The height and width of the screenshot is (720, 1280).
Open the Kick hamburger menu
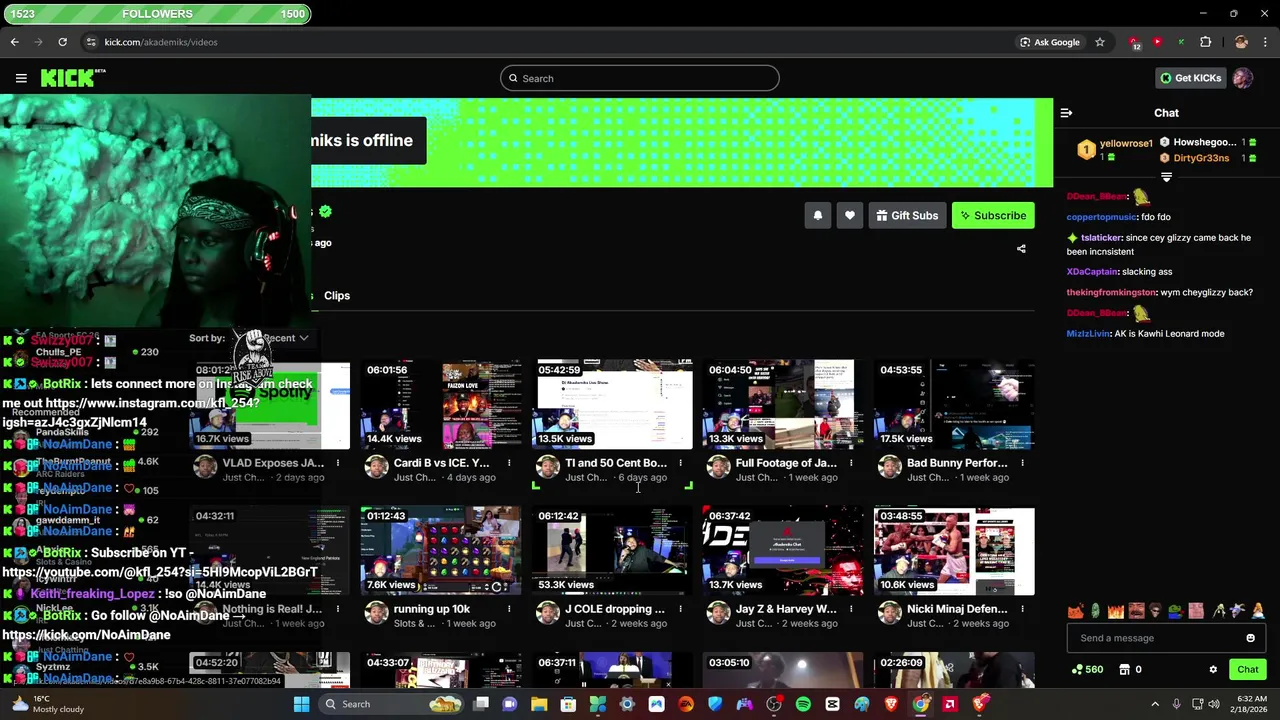pyautogui.click(x=21, y=78)
